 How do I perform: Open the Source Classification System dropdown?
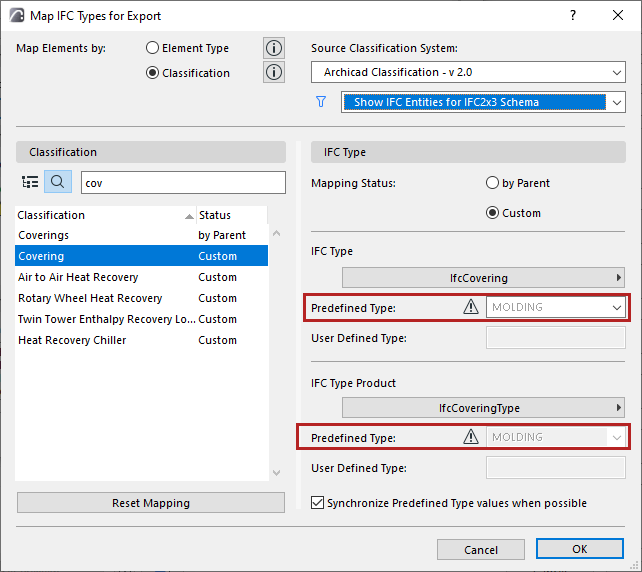tap(468, 73)
